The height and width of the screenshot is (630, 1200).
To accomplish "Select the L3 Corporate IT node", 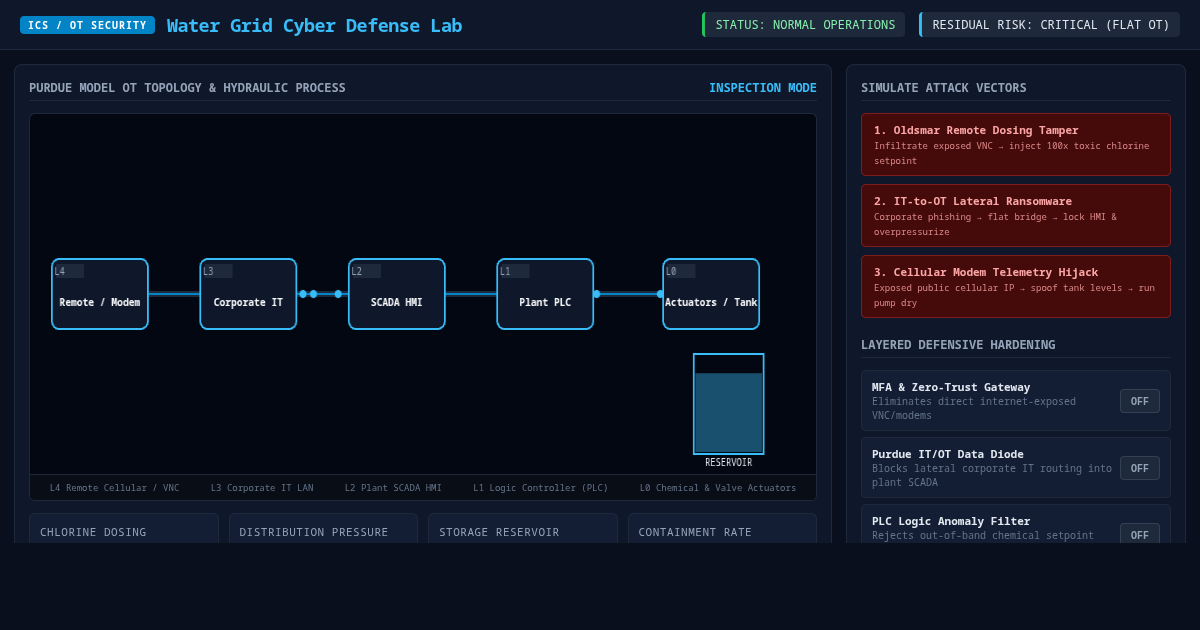I will pos(248,294).
